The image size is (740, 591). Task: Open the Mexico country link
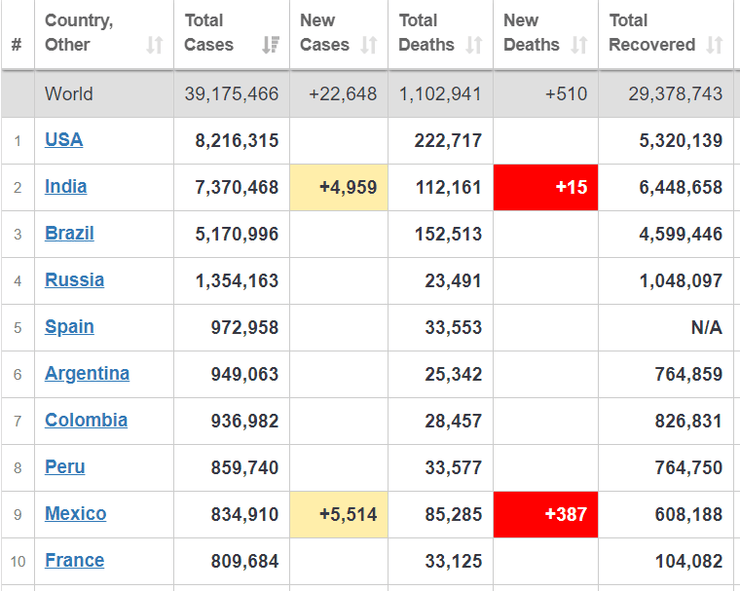[x=75, y=514]
